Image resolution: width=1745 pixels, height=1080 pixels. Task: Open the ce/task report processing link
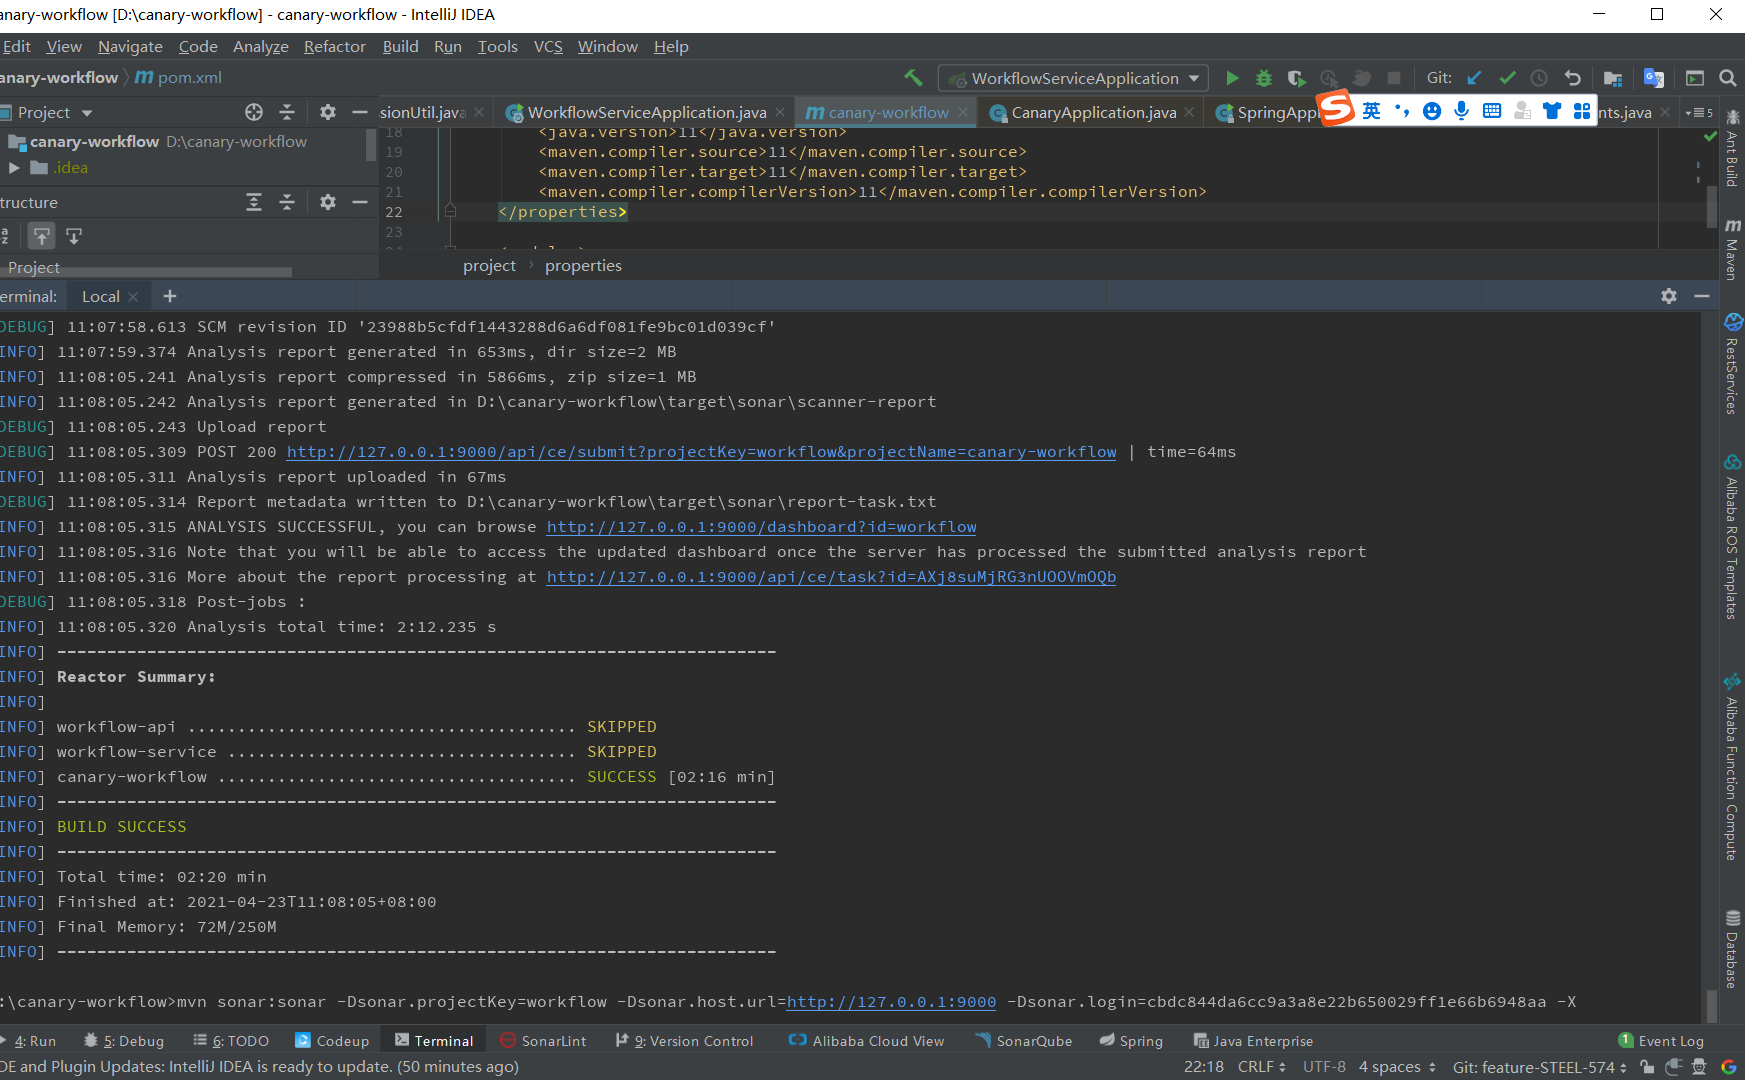click(x=832, y=577)
